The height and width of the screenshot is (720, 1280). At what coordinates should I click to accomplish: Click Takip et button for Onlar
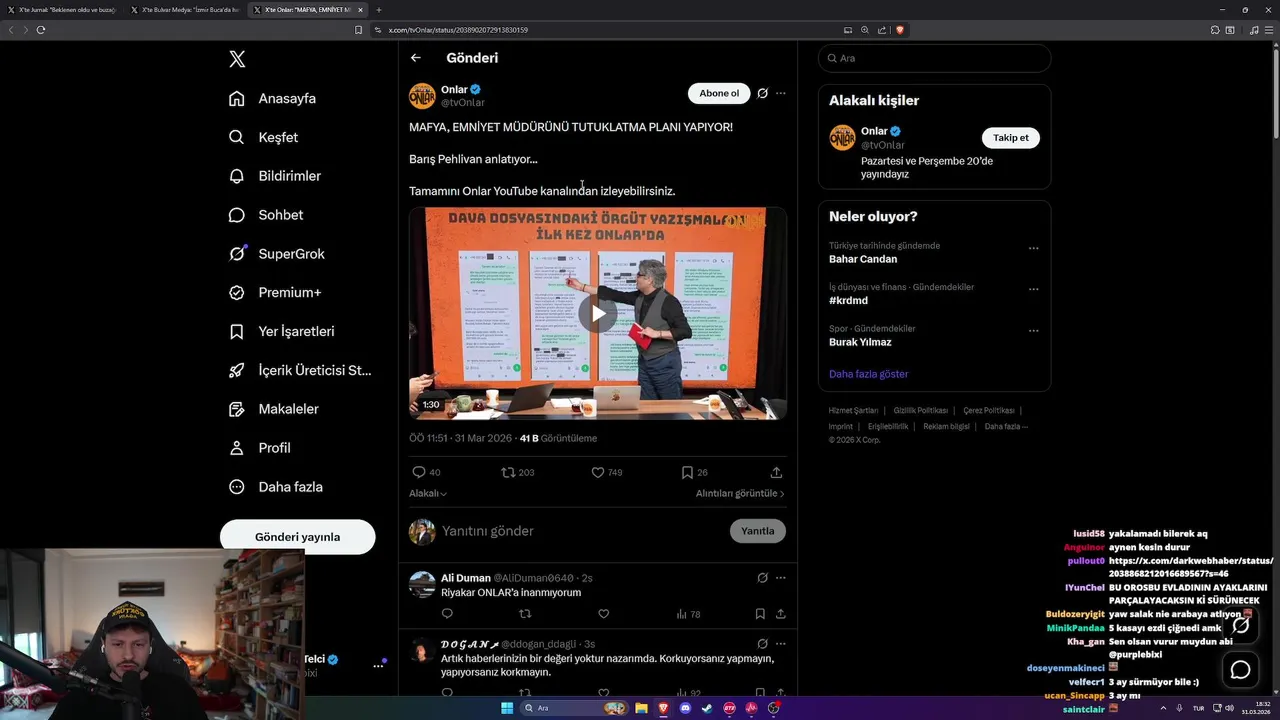pos(1011,138)
